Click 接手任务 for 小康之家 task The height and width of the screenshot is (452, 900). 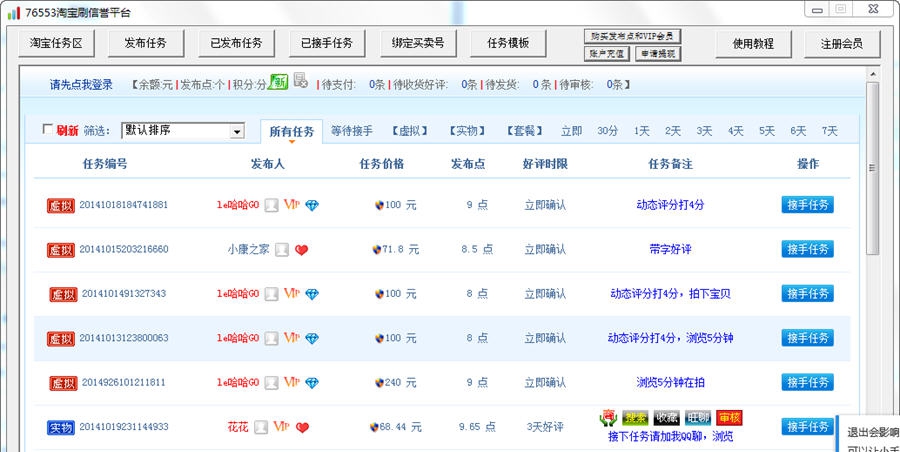click(x=808, y=249)
